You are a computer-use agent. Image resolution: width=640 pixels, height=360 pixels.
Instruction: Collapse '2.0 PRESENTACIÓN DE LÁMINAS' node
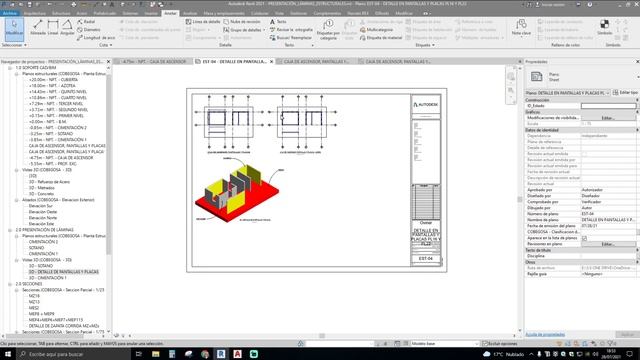point(10,230)
